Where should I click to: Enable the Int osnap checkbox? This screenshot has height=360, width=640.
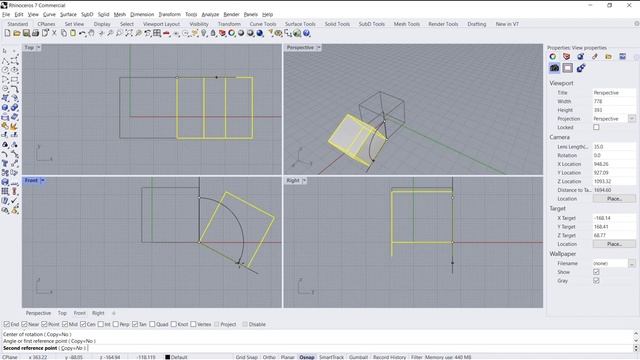(100, 324)
